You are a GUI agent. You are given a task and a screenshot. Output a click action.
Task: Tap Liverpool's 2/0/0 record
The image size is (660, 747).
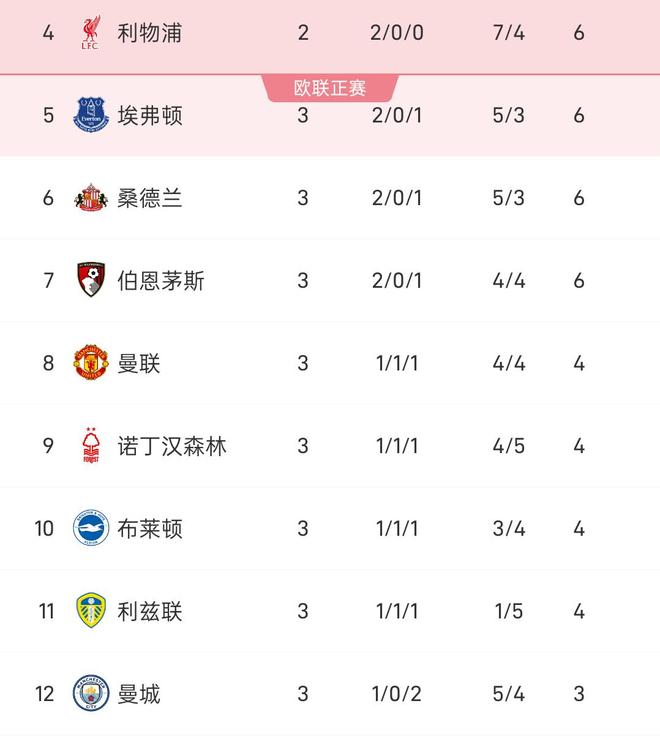(x=396, y=33)
